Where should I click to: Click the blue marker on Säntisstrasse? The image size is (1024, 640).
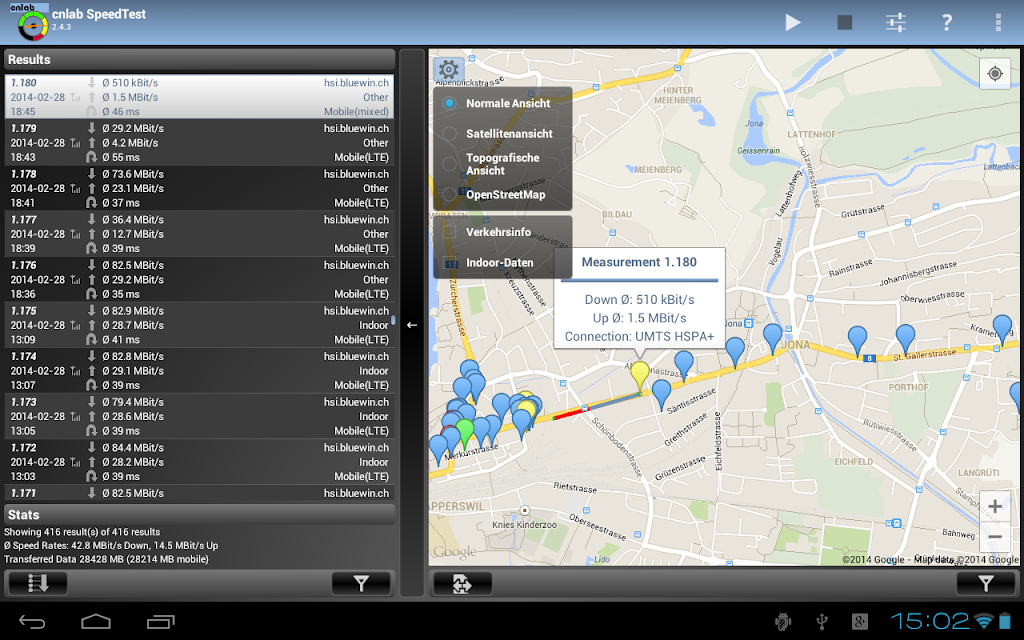(662, 393)
